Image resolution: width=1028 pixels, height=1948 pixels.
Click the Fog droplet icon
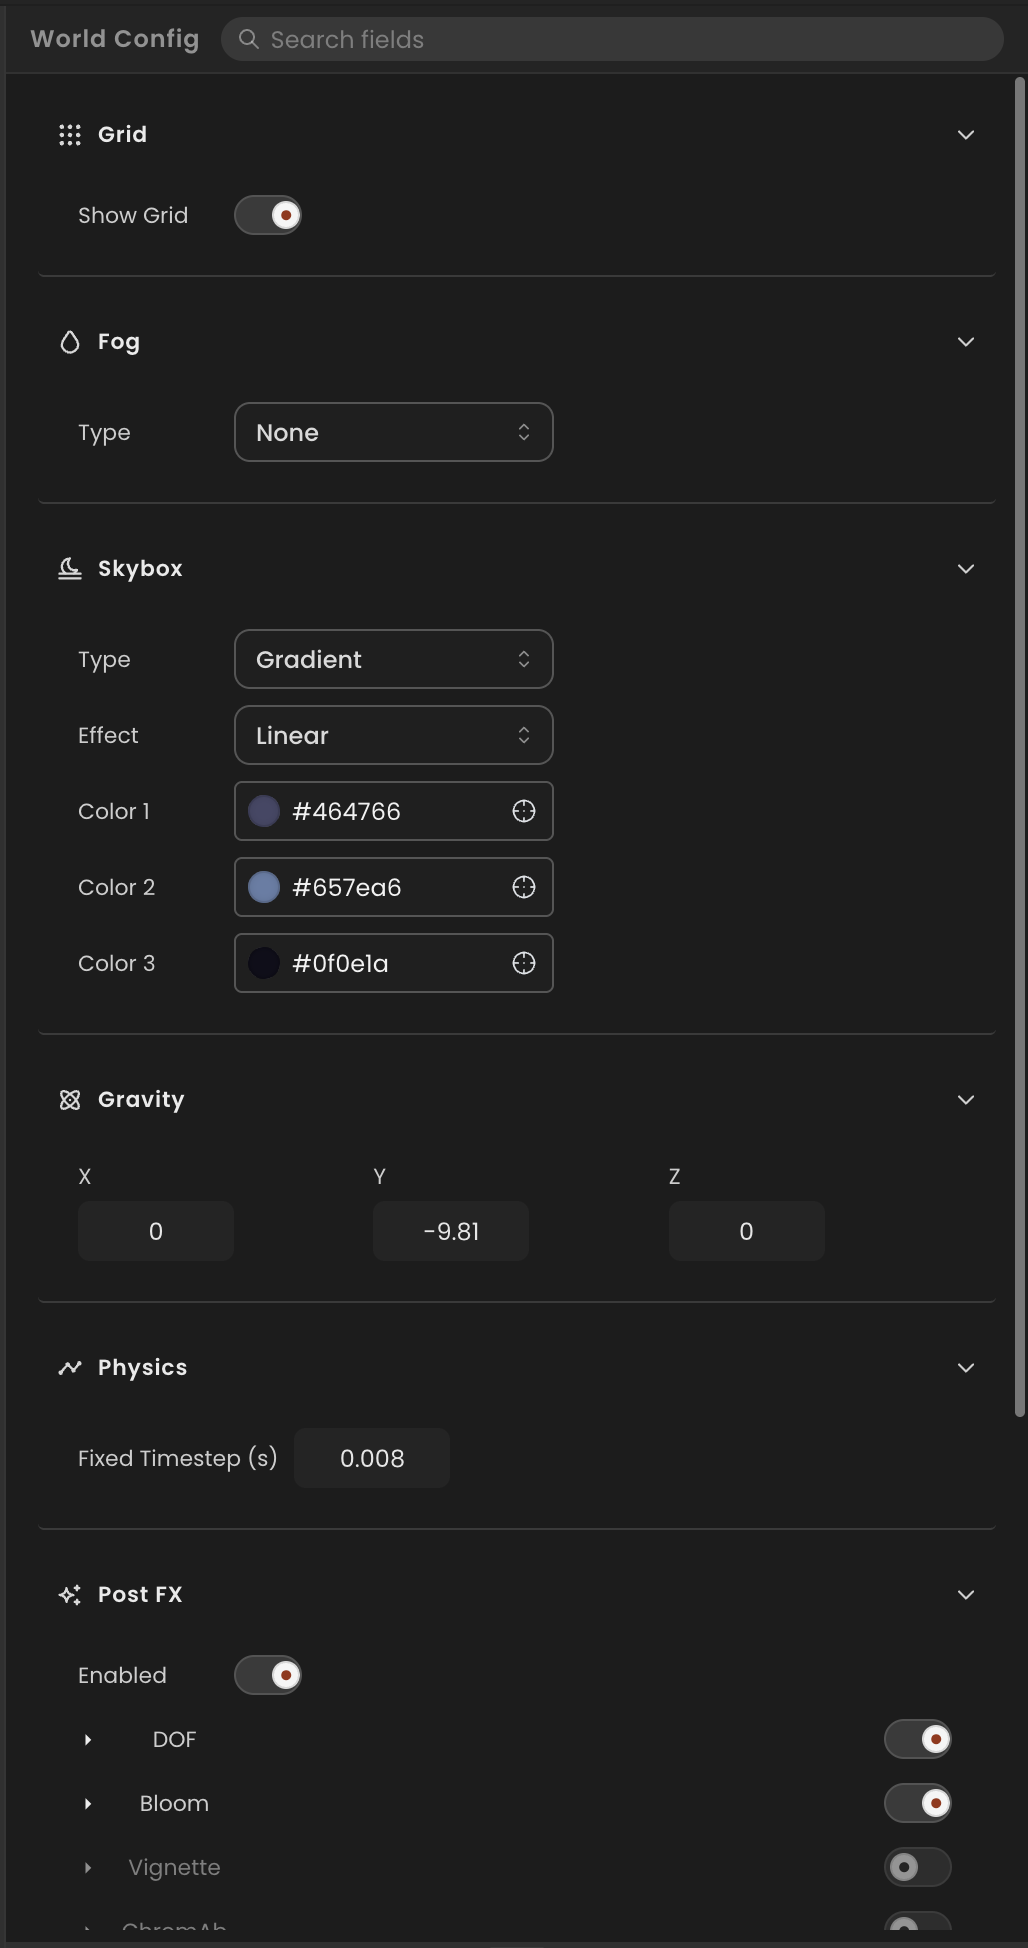(69, 342)
